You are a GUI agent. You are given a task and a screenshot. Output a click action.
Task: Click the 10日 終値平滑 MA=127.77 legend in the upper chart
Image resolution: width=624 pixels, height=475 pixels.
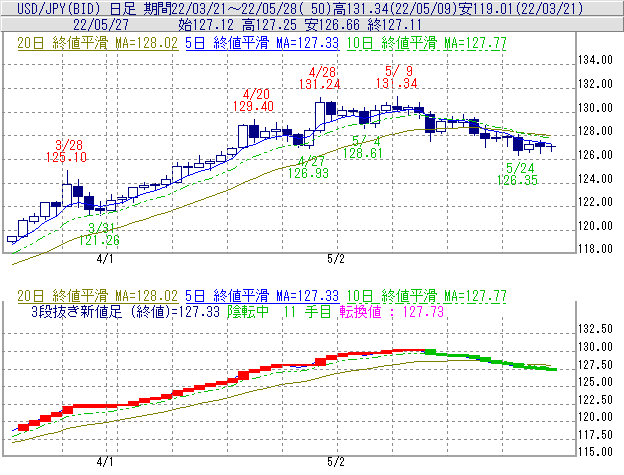[x=427, y=43]
